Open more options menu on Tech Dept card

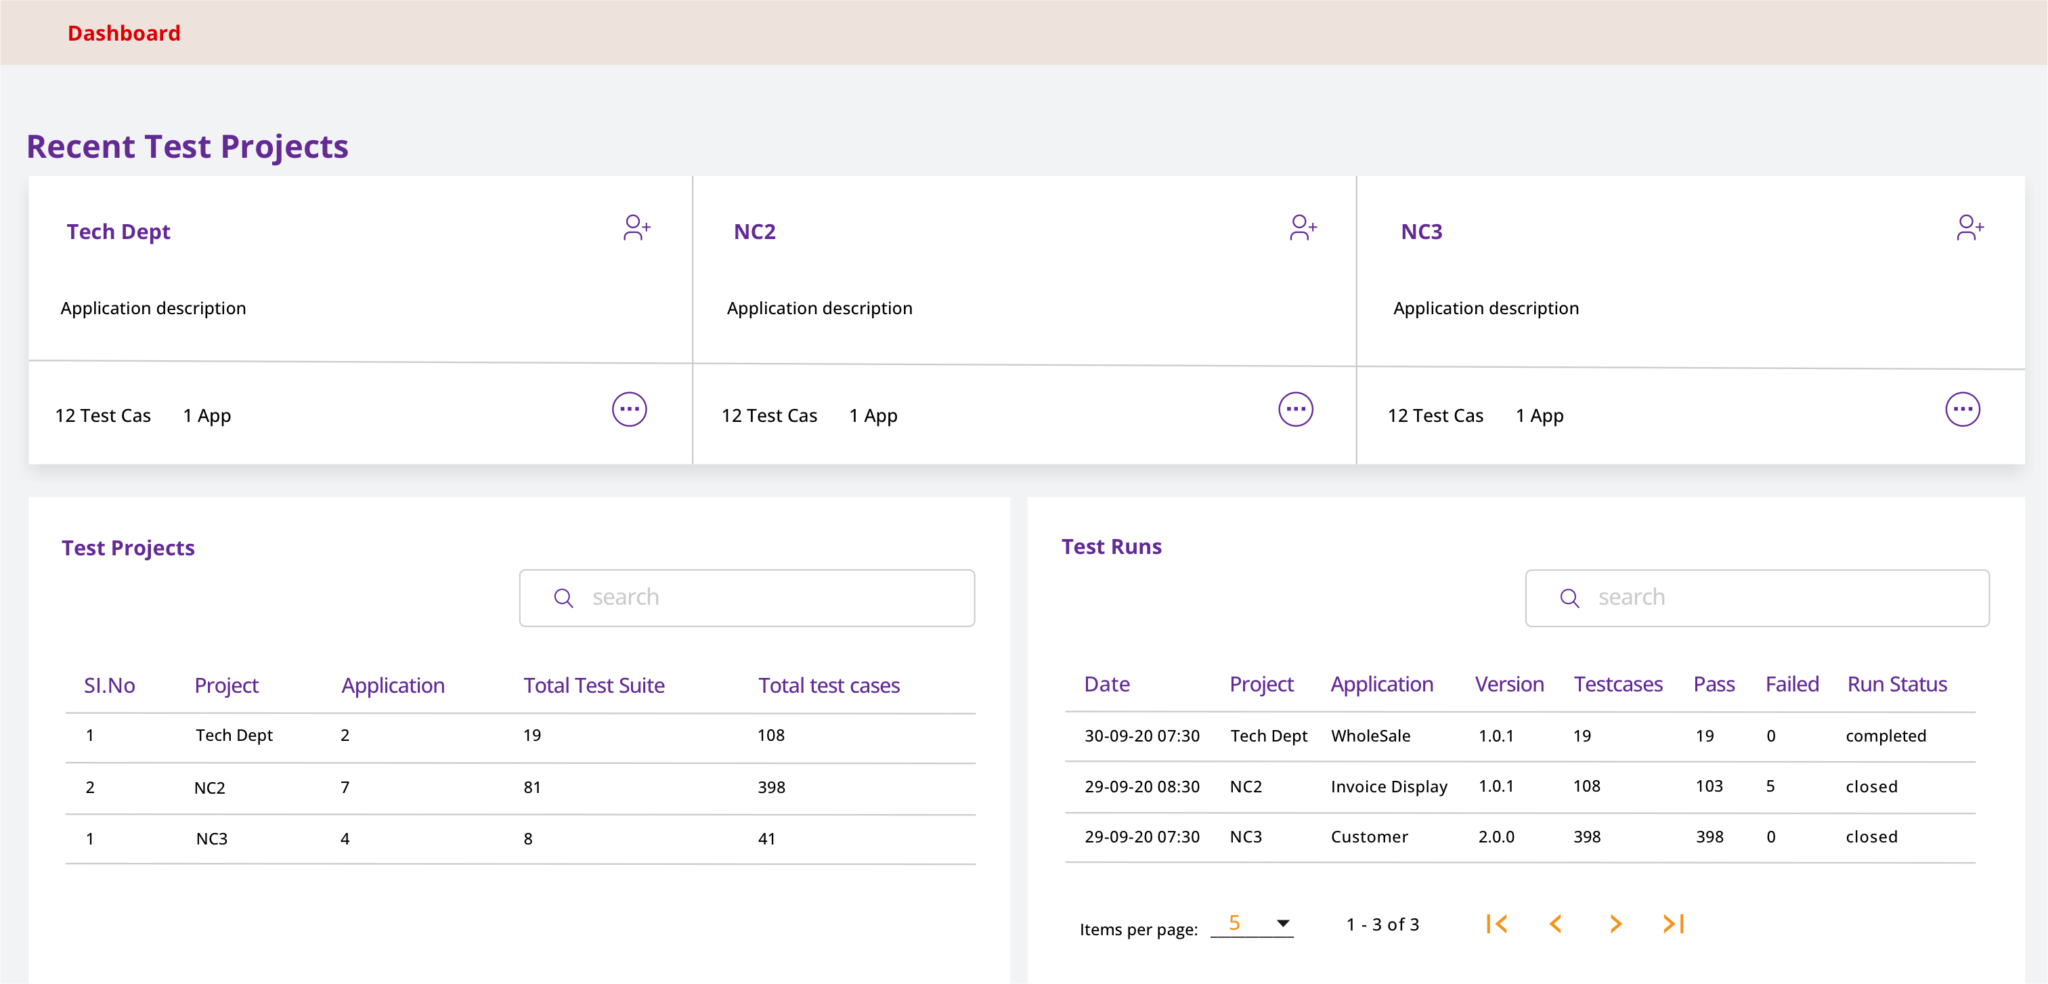(629, 409)
